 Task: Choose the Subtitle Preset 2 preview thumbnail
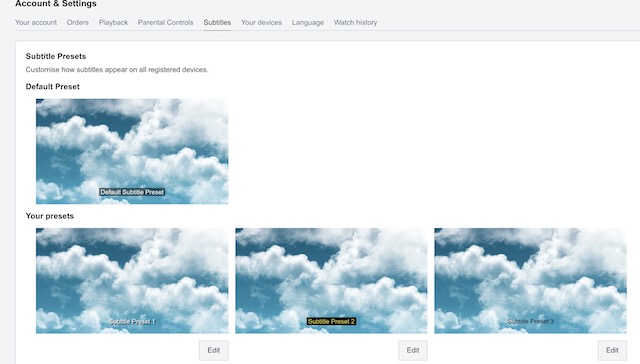(331, 281)
